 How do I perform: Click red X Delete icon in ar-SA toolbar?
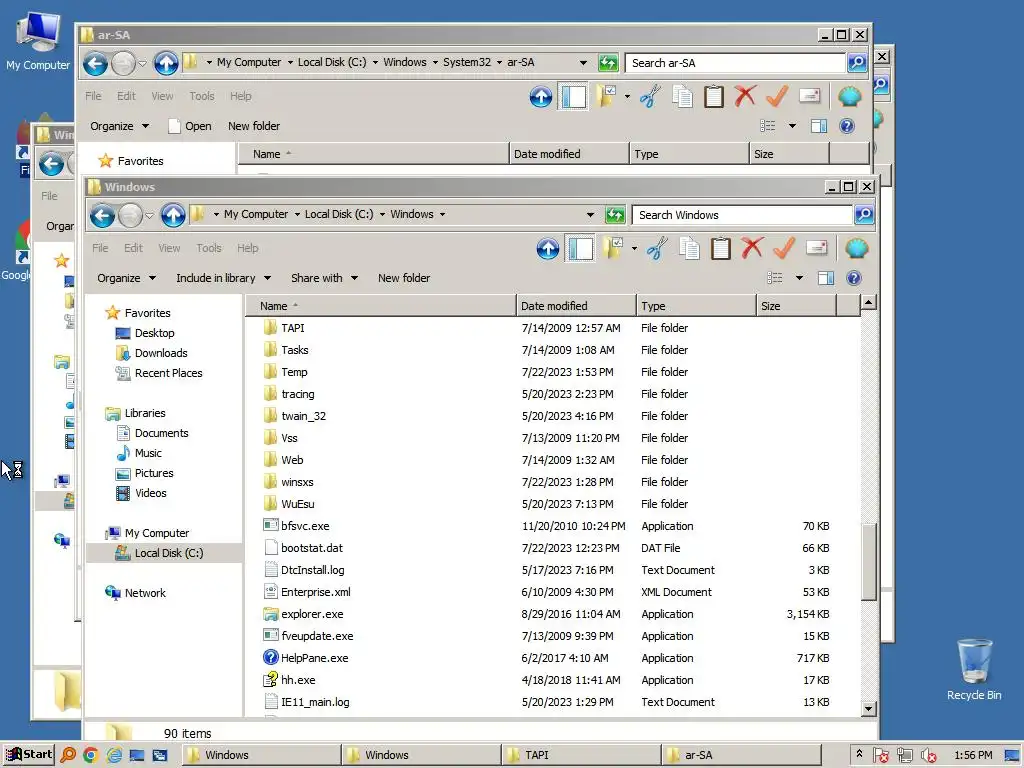pyautogui.click(x=745, y=97)
